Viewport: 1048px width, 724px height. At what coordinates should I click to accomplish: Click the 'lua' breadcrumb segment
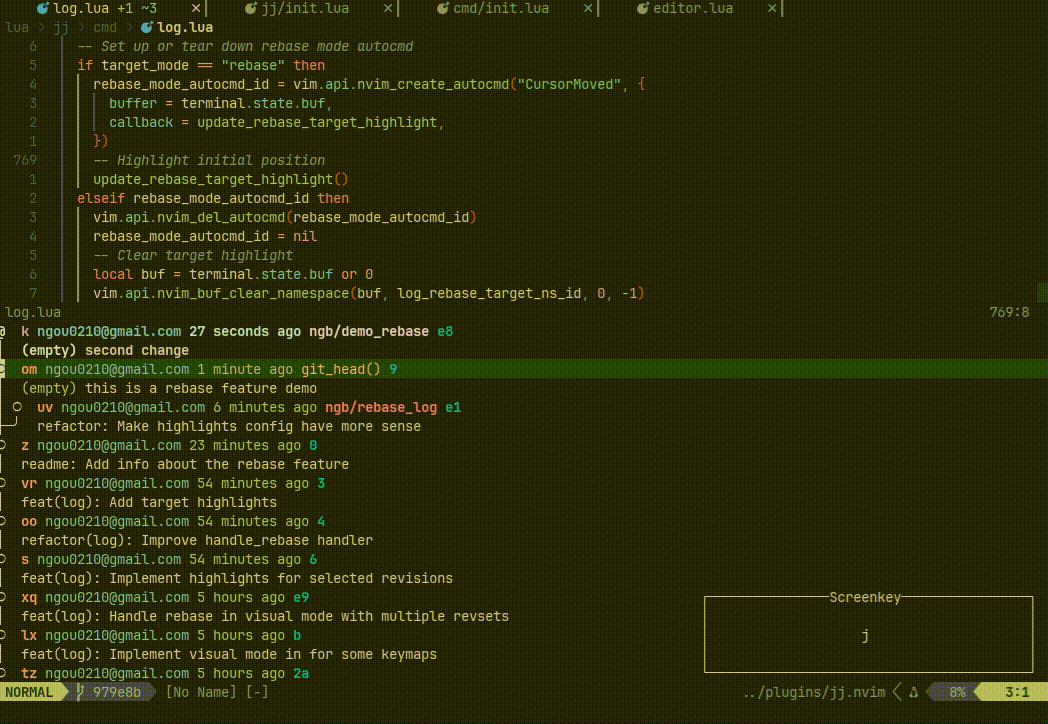click(x=17, y=27)
